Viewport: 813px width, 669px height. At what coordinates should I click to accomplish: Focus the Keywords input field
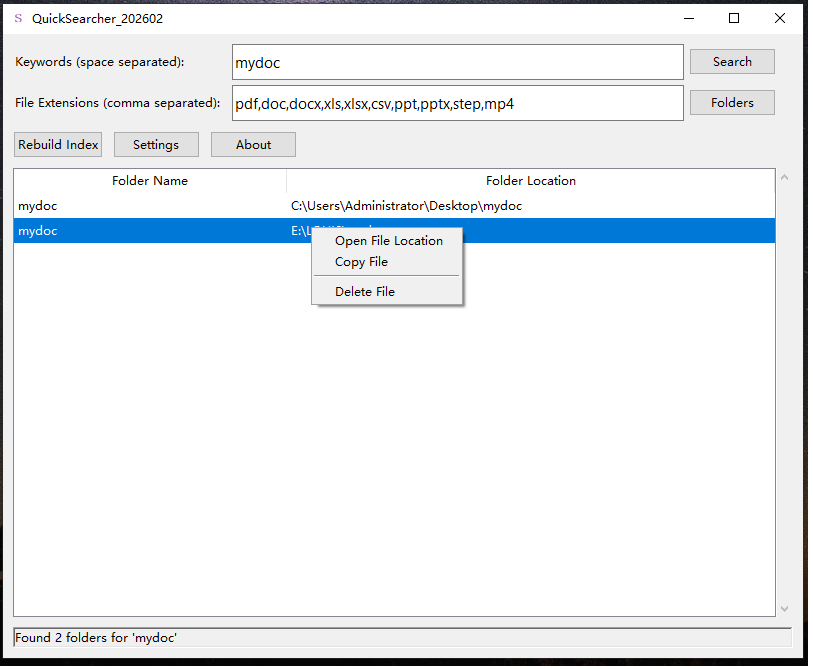pyautogui.click(x=457, y=62)
